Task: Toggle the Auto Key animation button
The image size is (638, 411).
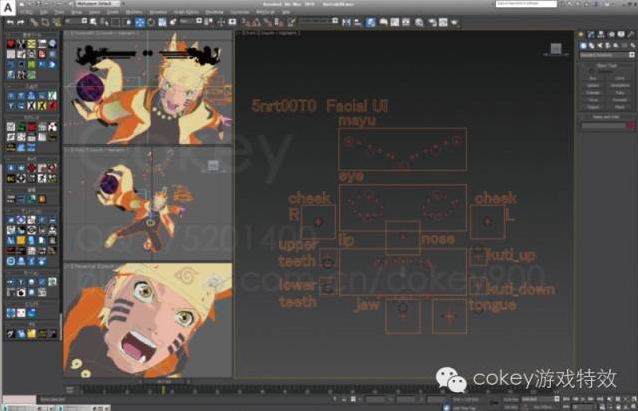Action: click(x=506, y=395)
